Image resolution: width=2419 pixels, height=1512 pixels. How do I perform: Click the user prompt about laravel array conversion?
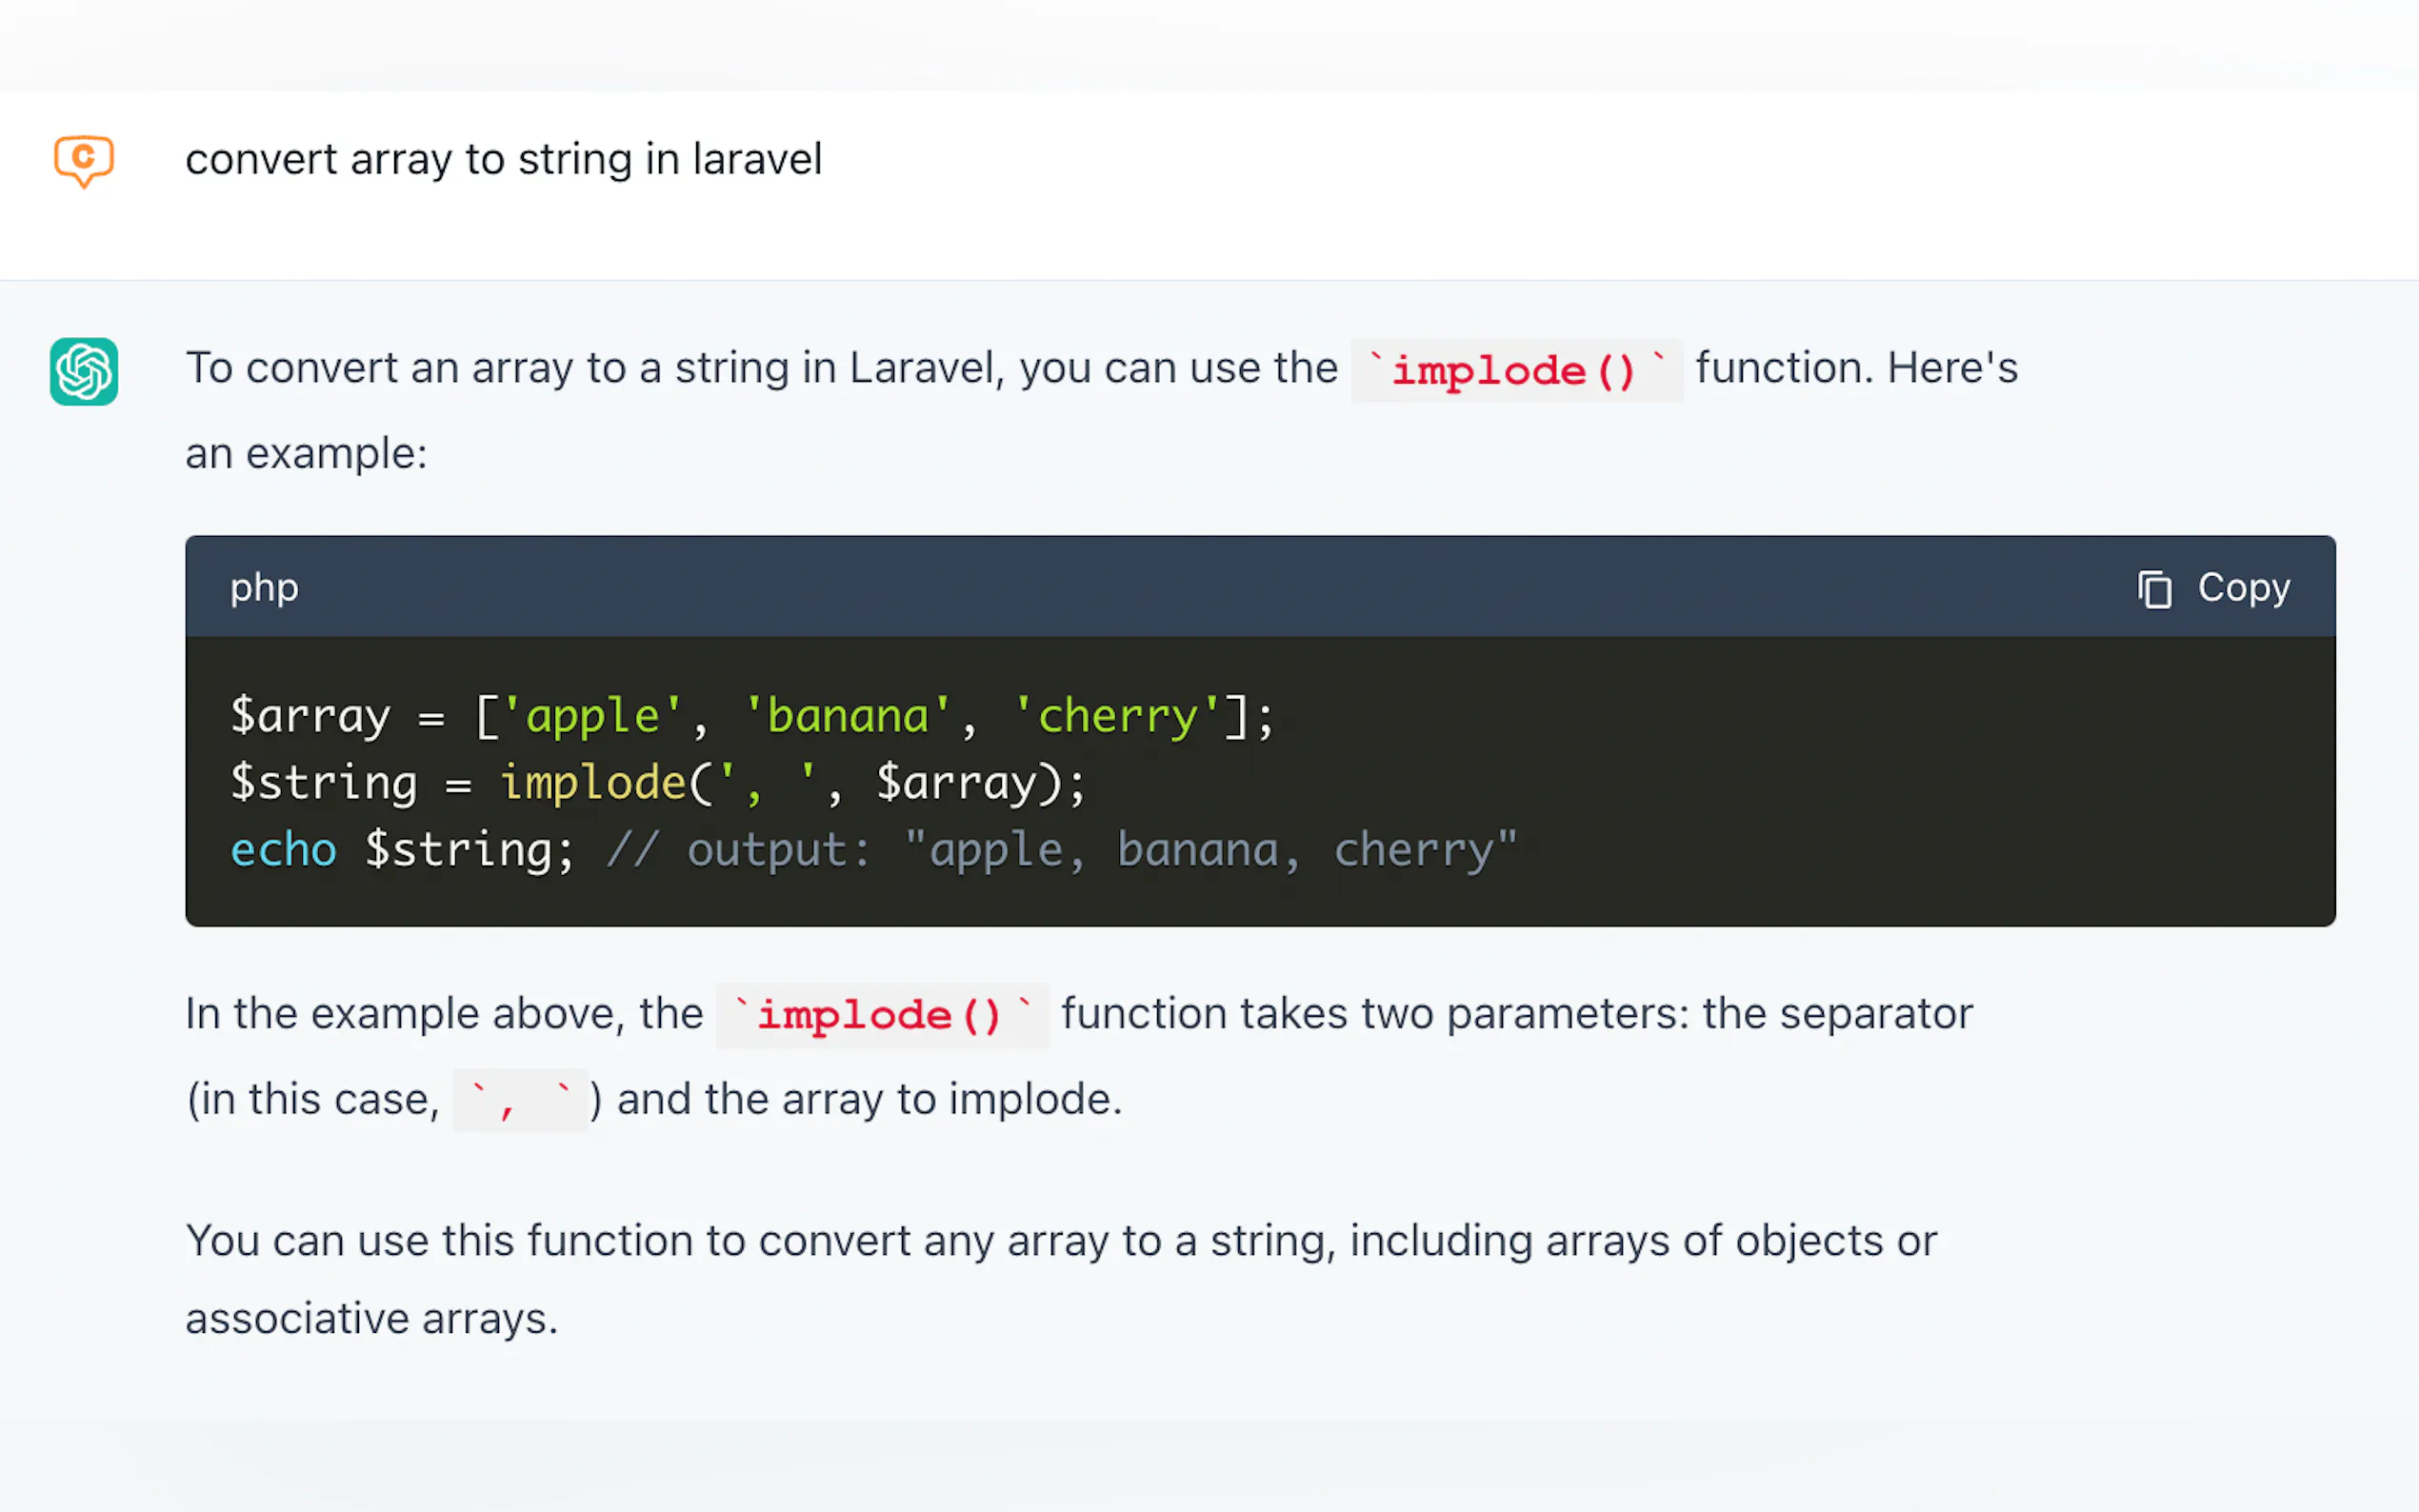pyautogui.click(x=503, y=160)
